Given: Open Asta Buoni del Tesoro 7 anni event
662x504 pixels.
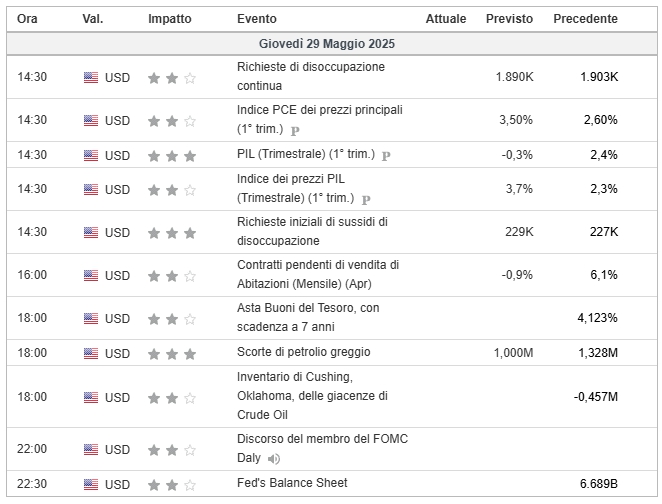Looking at the screenshot, I should (x=308, y=317).
